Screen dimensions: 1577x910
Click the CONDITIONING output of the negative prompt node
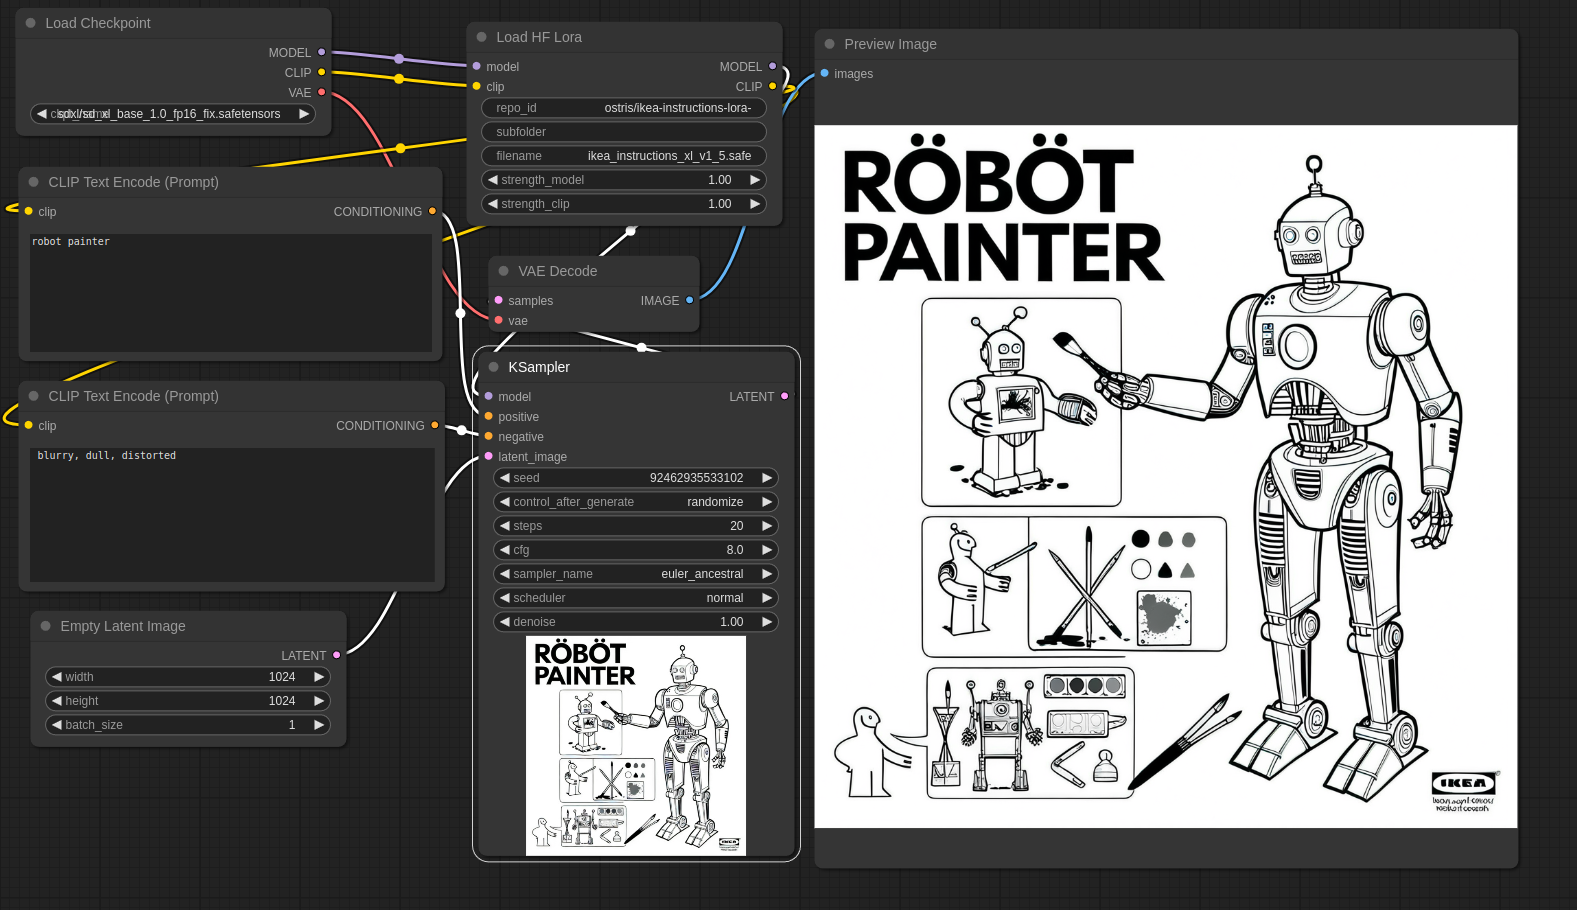point(435,425)
